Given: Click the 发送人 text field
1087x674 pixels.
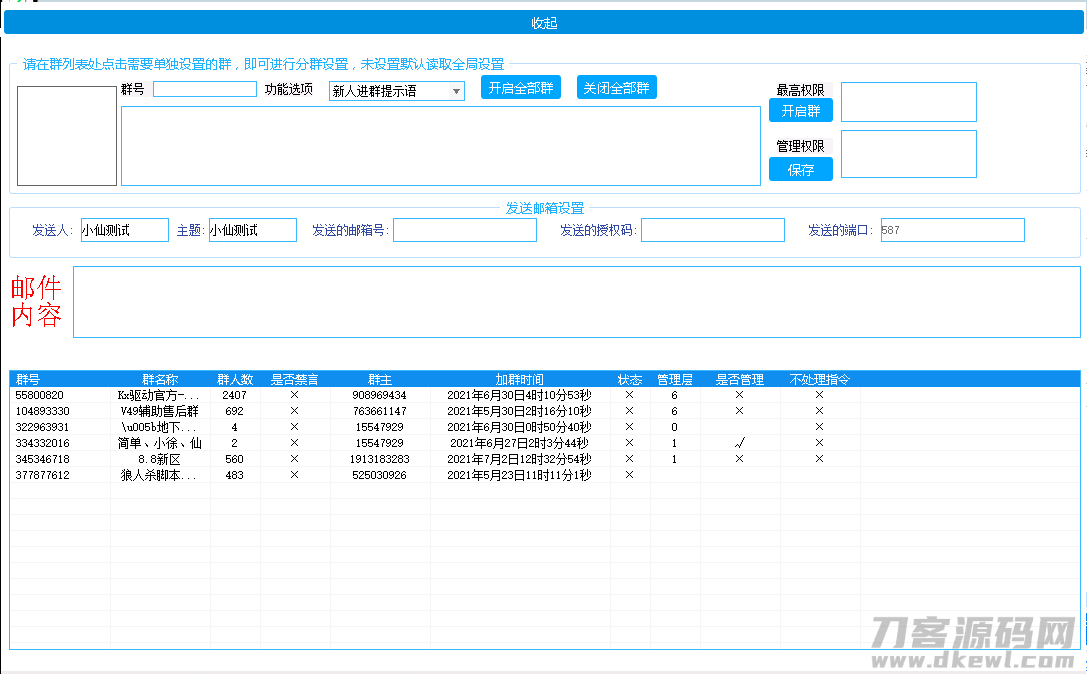Looking at the screenshot, I should point(125,230).
